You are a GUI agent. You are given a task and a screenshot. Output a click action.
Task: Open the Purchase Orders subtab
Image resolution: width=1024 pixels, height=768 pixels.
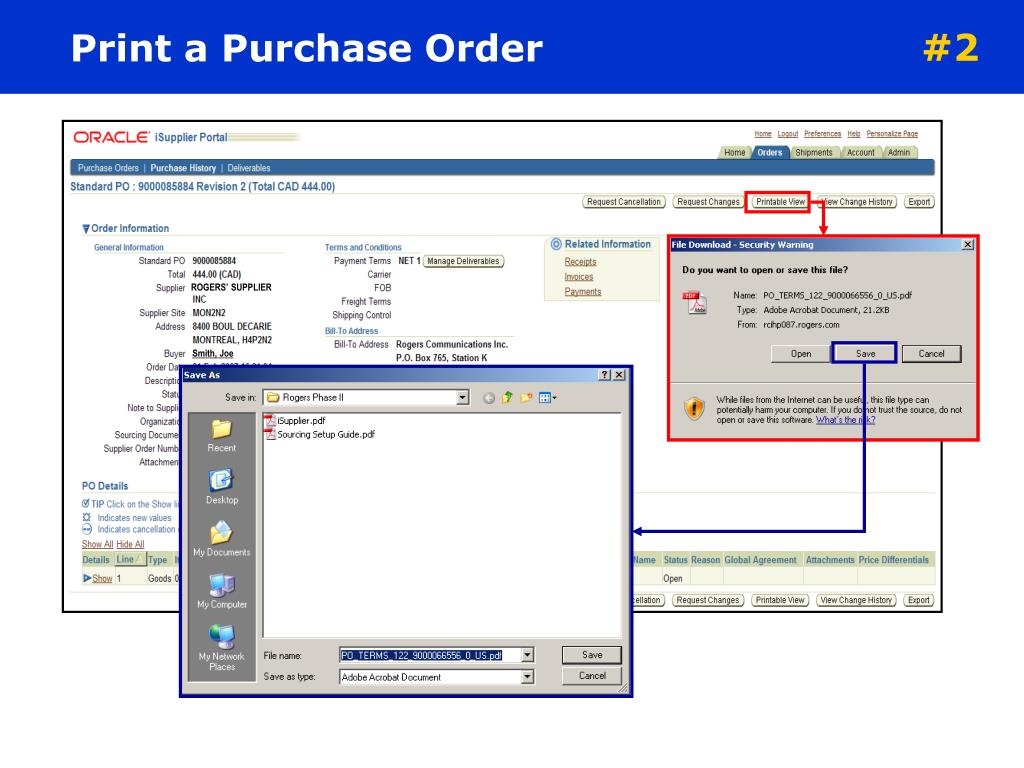pos(108,168)
